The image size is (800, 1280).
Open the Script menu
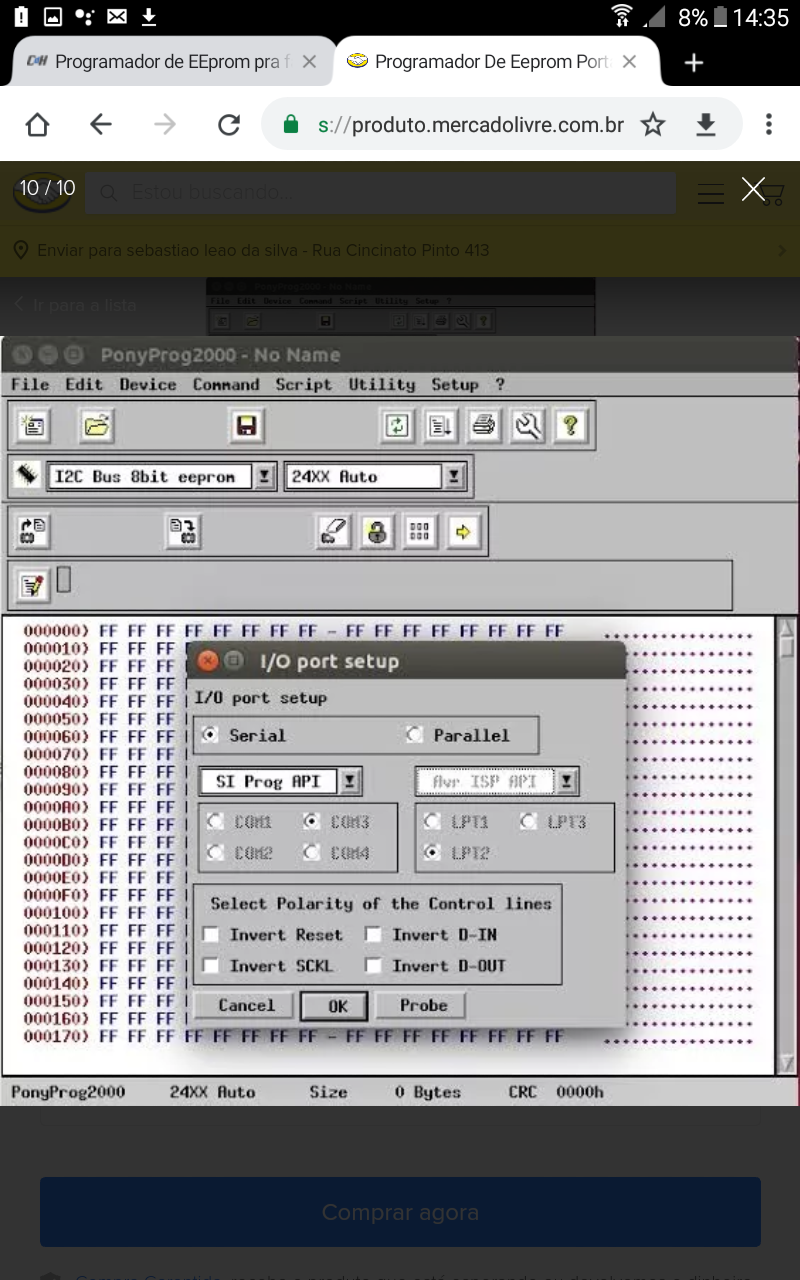point(303,385)
